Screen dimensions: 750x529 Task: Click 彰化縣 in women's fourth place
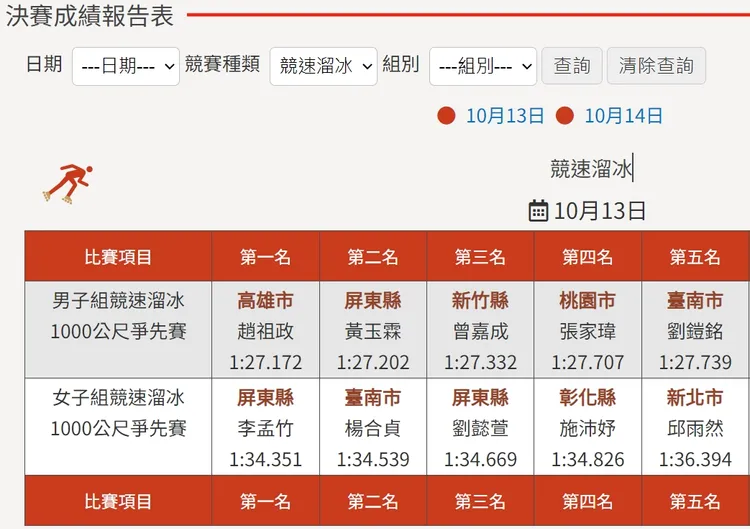tap(588, 397)
